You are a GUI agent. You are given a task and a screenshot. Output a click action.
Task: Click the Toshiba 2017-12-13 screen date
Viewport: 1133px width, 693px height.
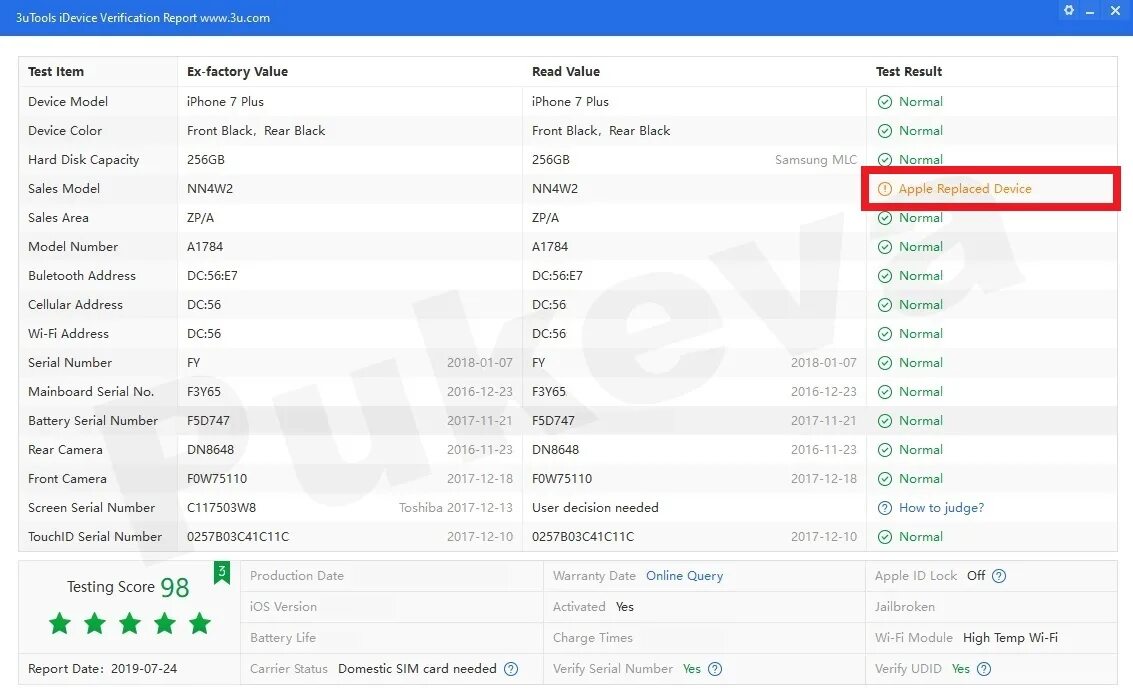click(456, 508)
